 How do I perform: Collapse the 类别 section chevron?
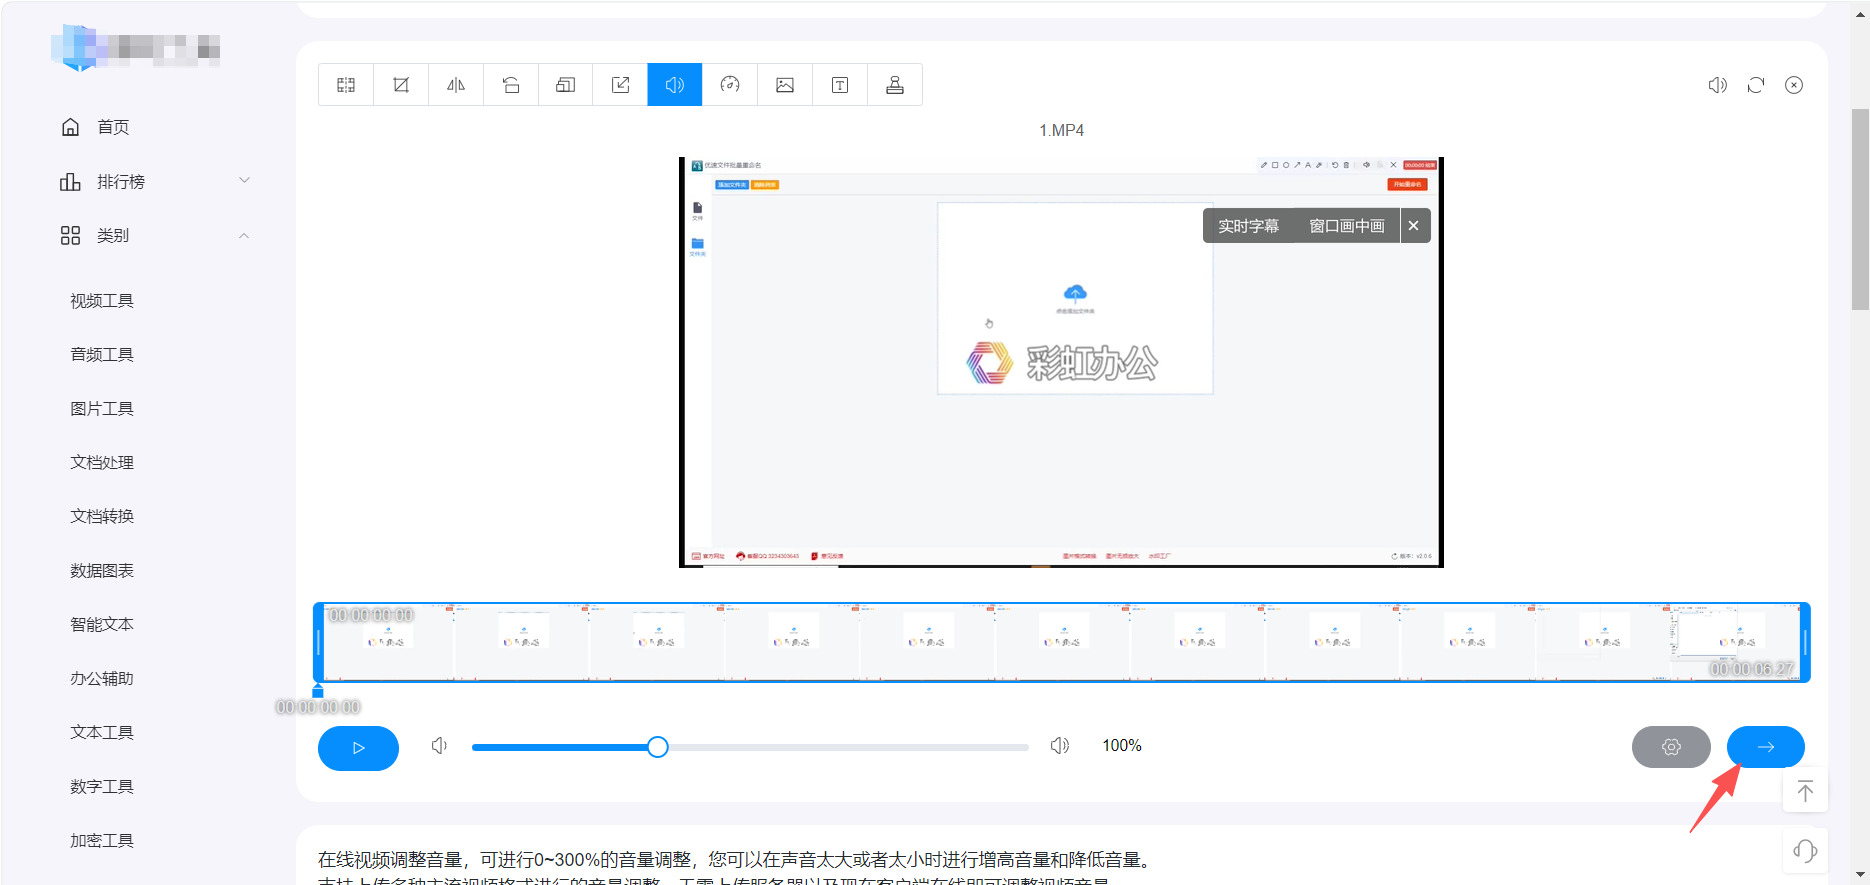point(244,236)
